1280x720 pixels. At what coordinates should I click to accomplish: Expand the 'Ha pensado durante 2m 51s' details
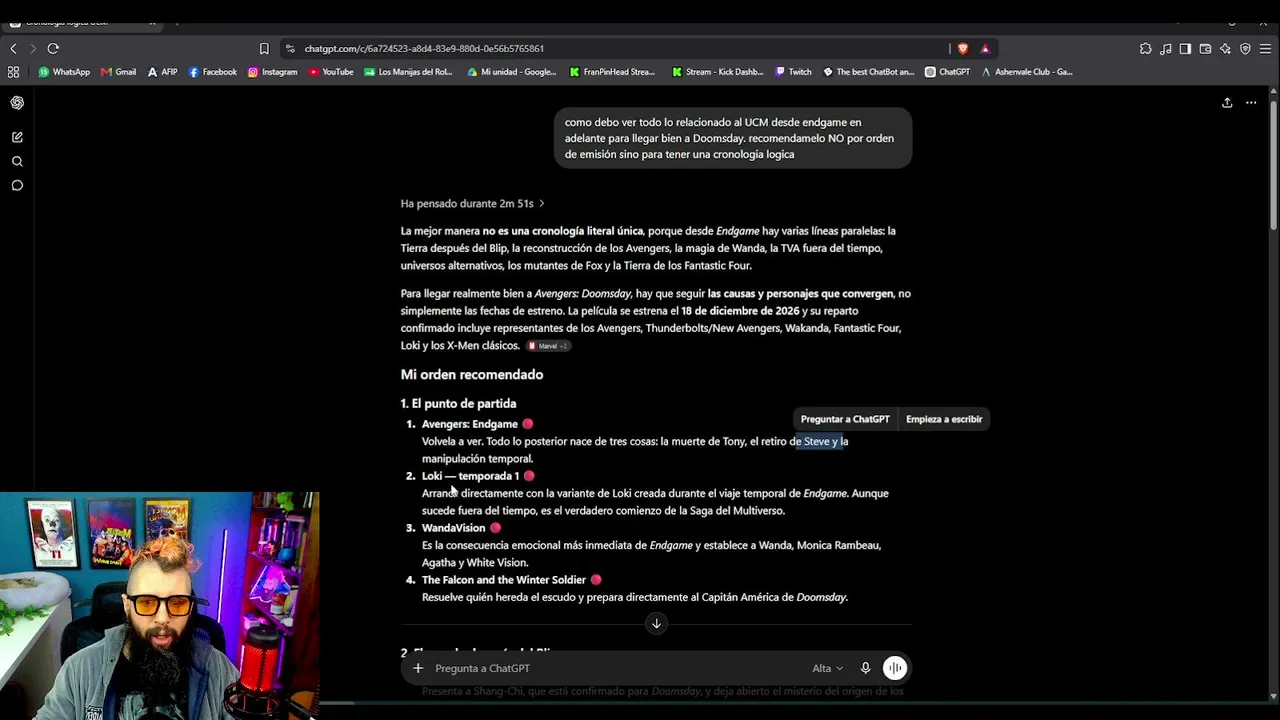coord(473,203)
